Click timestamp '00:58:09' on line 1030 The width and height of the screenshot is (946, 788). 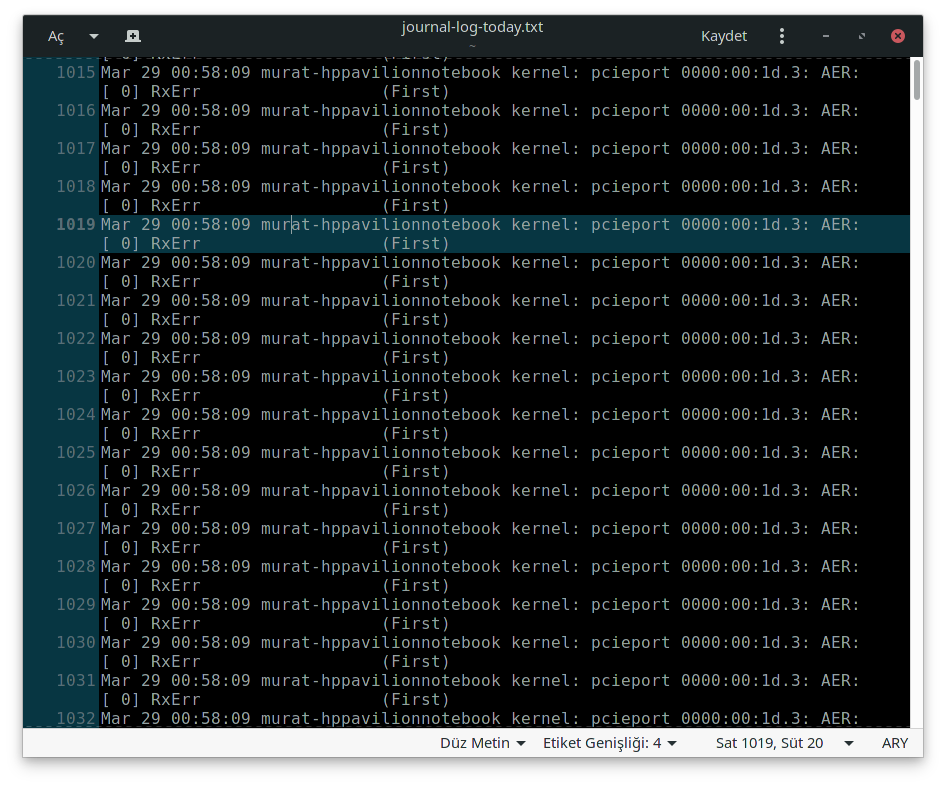tap(211, 643)
